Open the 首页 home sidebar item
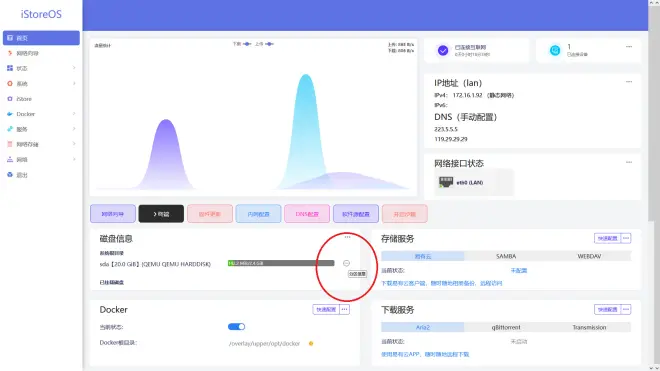This screenshot has width=660, height=371. coord(41,38)
